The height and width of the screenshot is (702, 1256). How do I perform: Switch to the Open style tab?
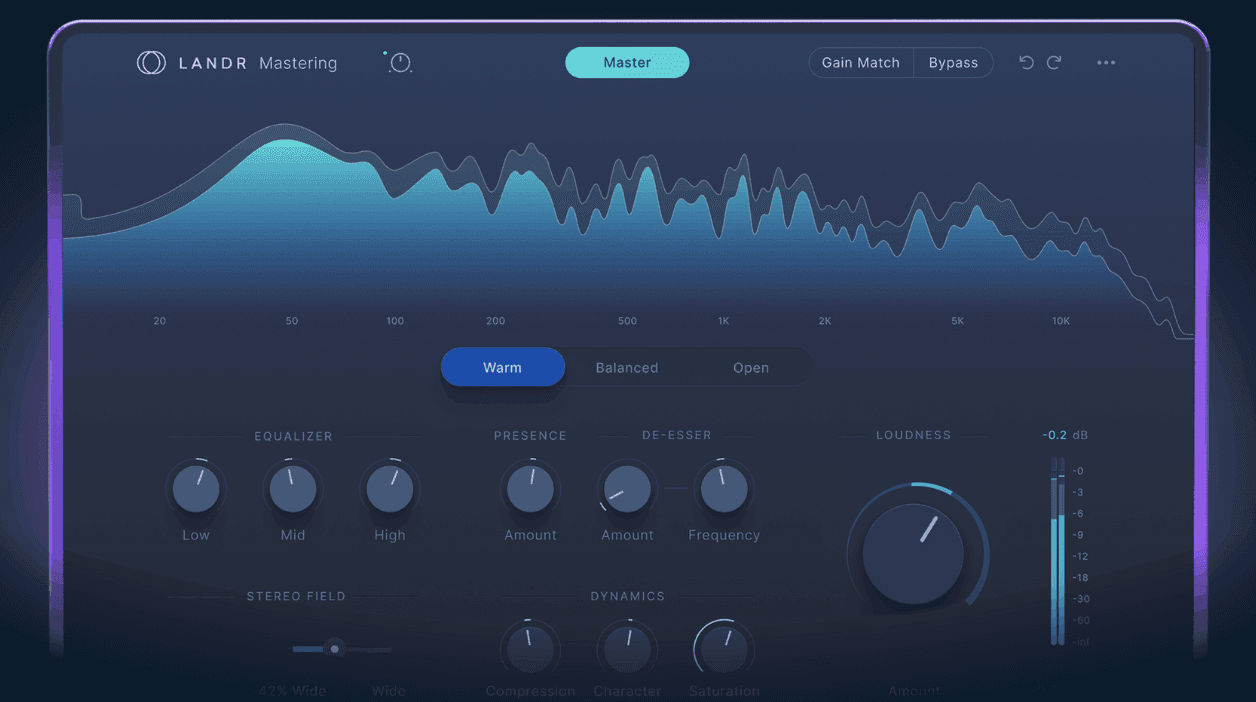tap(751, 367)
